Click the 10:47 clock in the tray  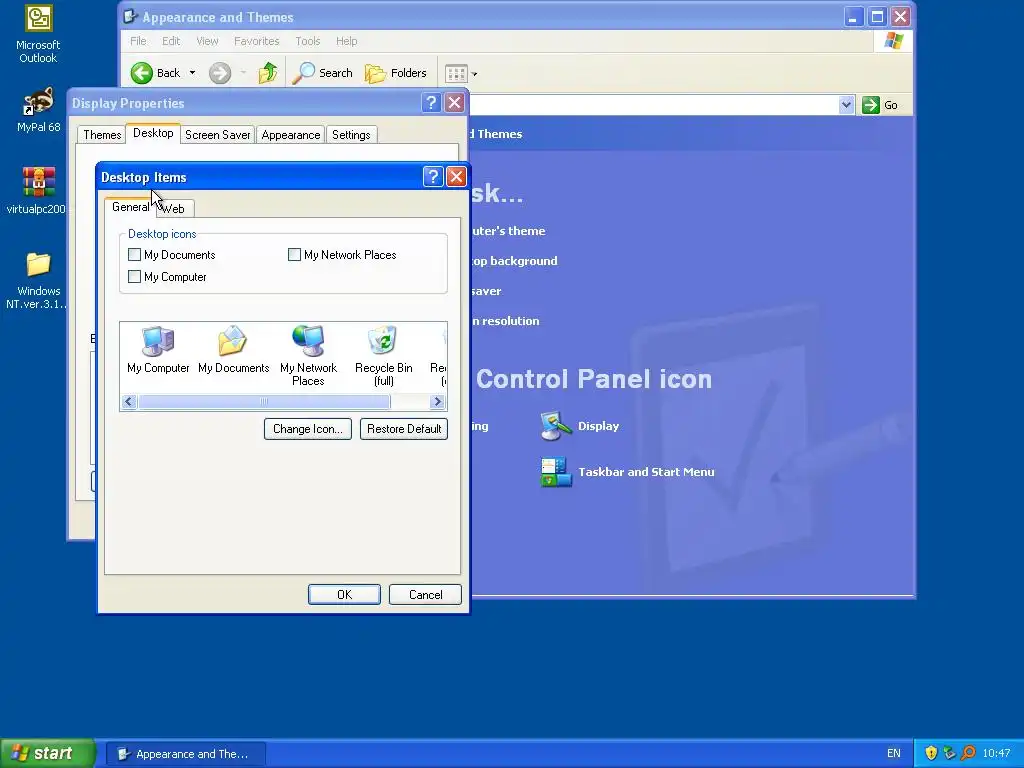pos(996,753)
